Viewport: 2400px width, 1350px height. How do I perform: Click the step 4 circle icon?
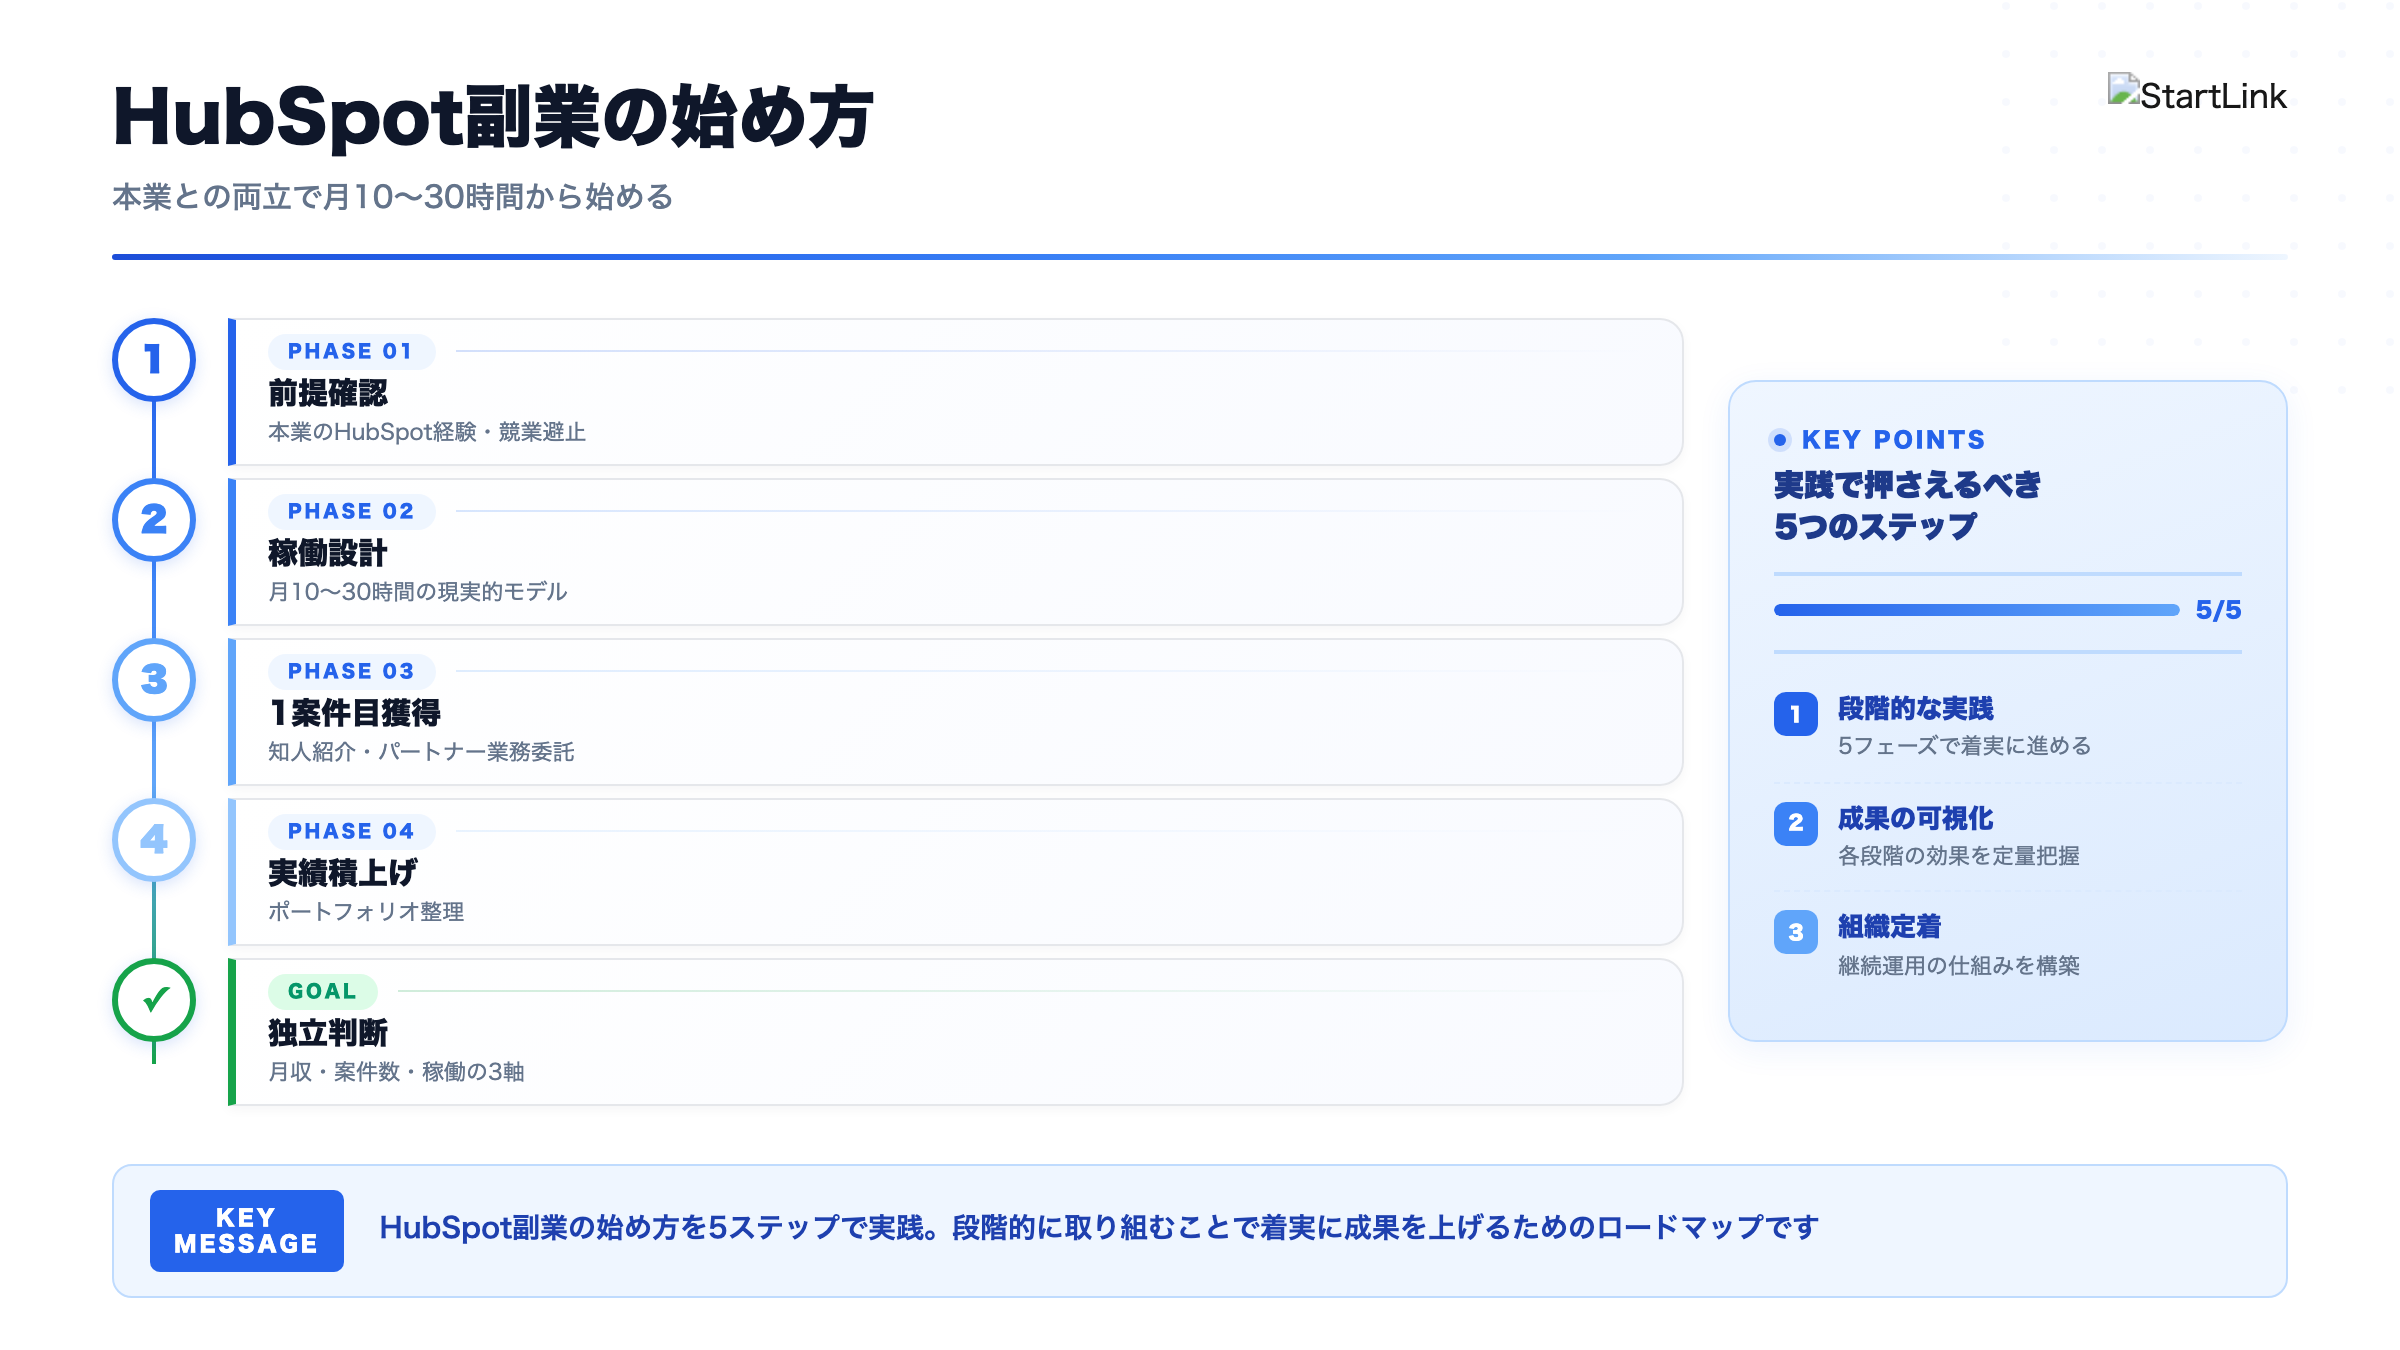click(x=154, y=840)
